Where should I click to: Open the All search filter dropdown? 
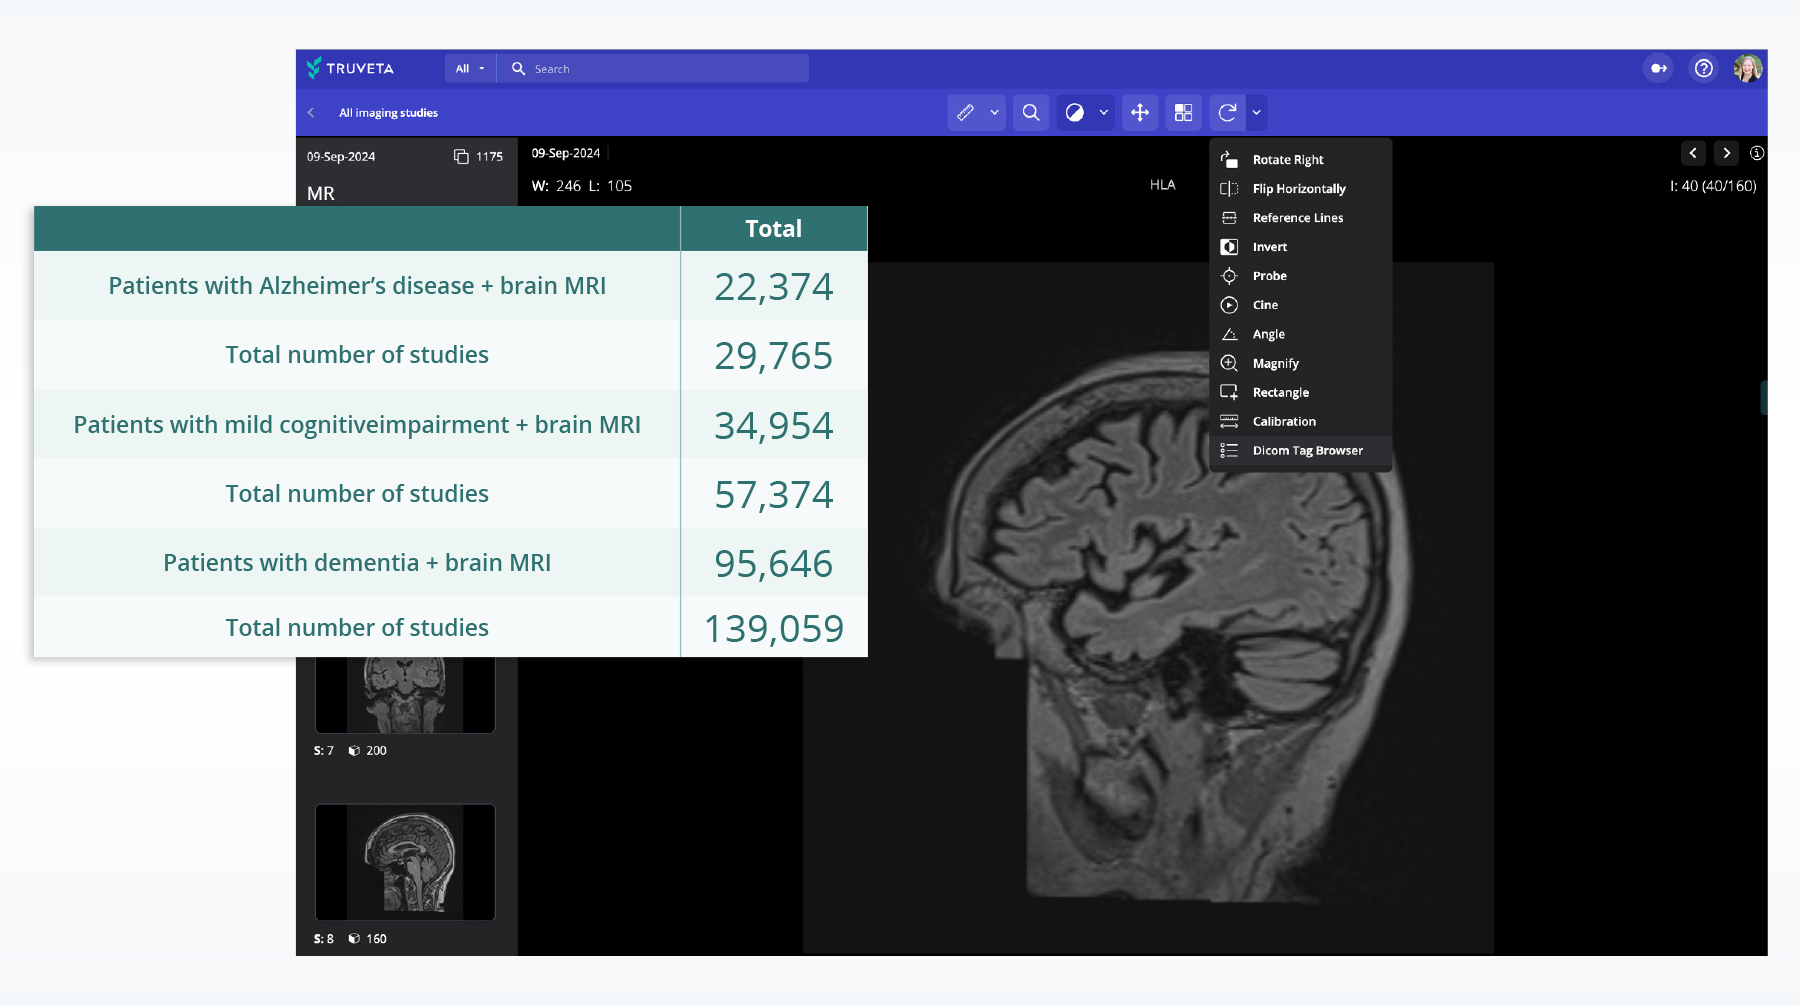point(470,69)
